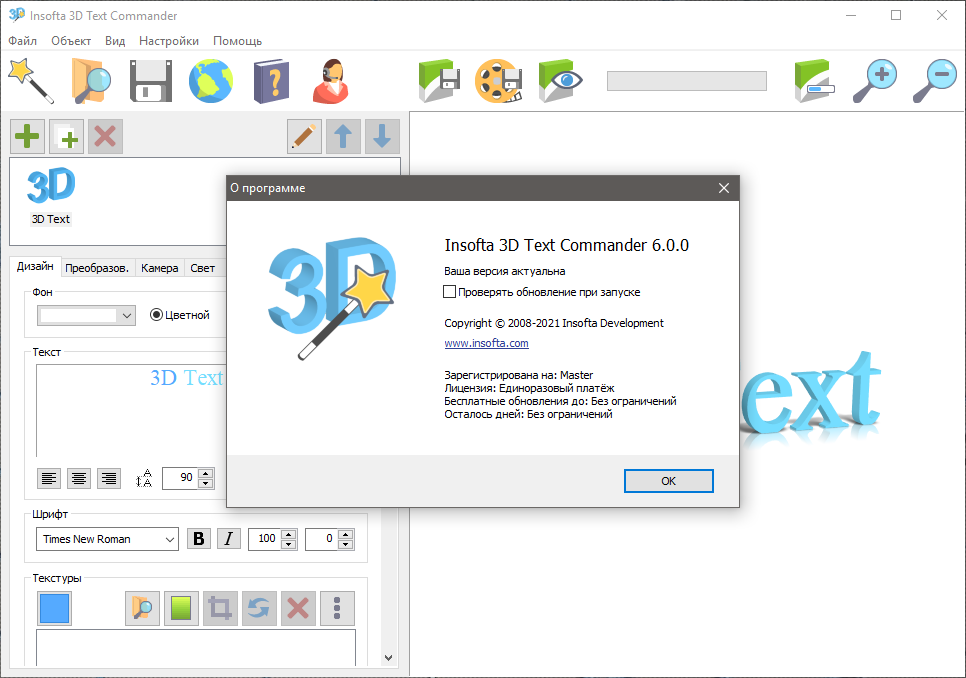This screenshot has height=678, width=966.
Task: Open the globe website icon
Action: 211,81
